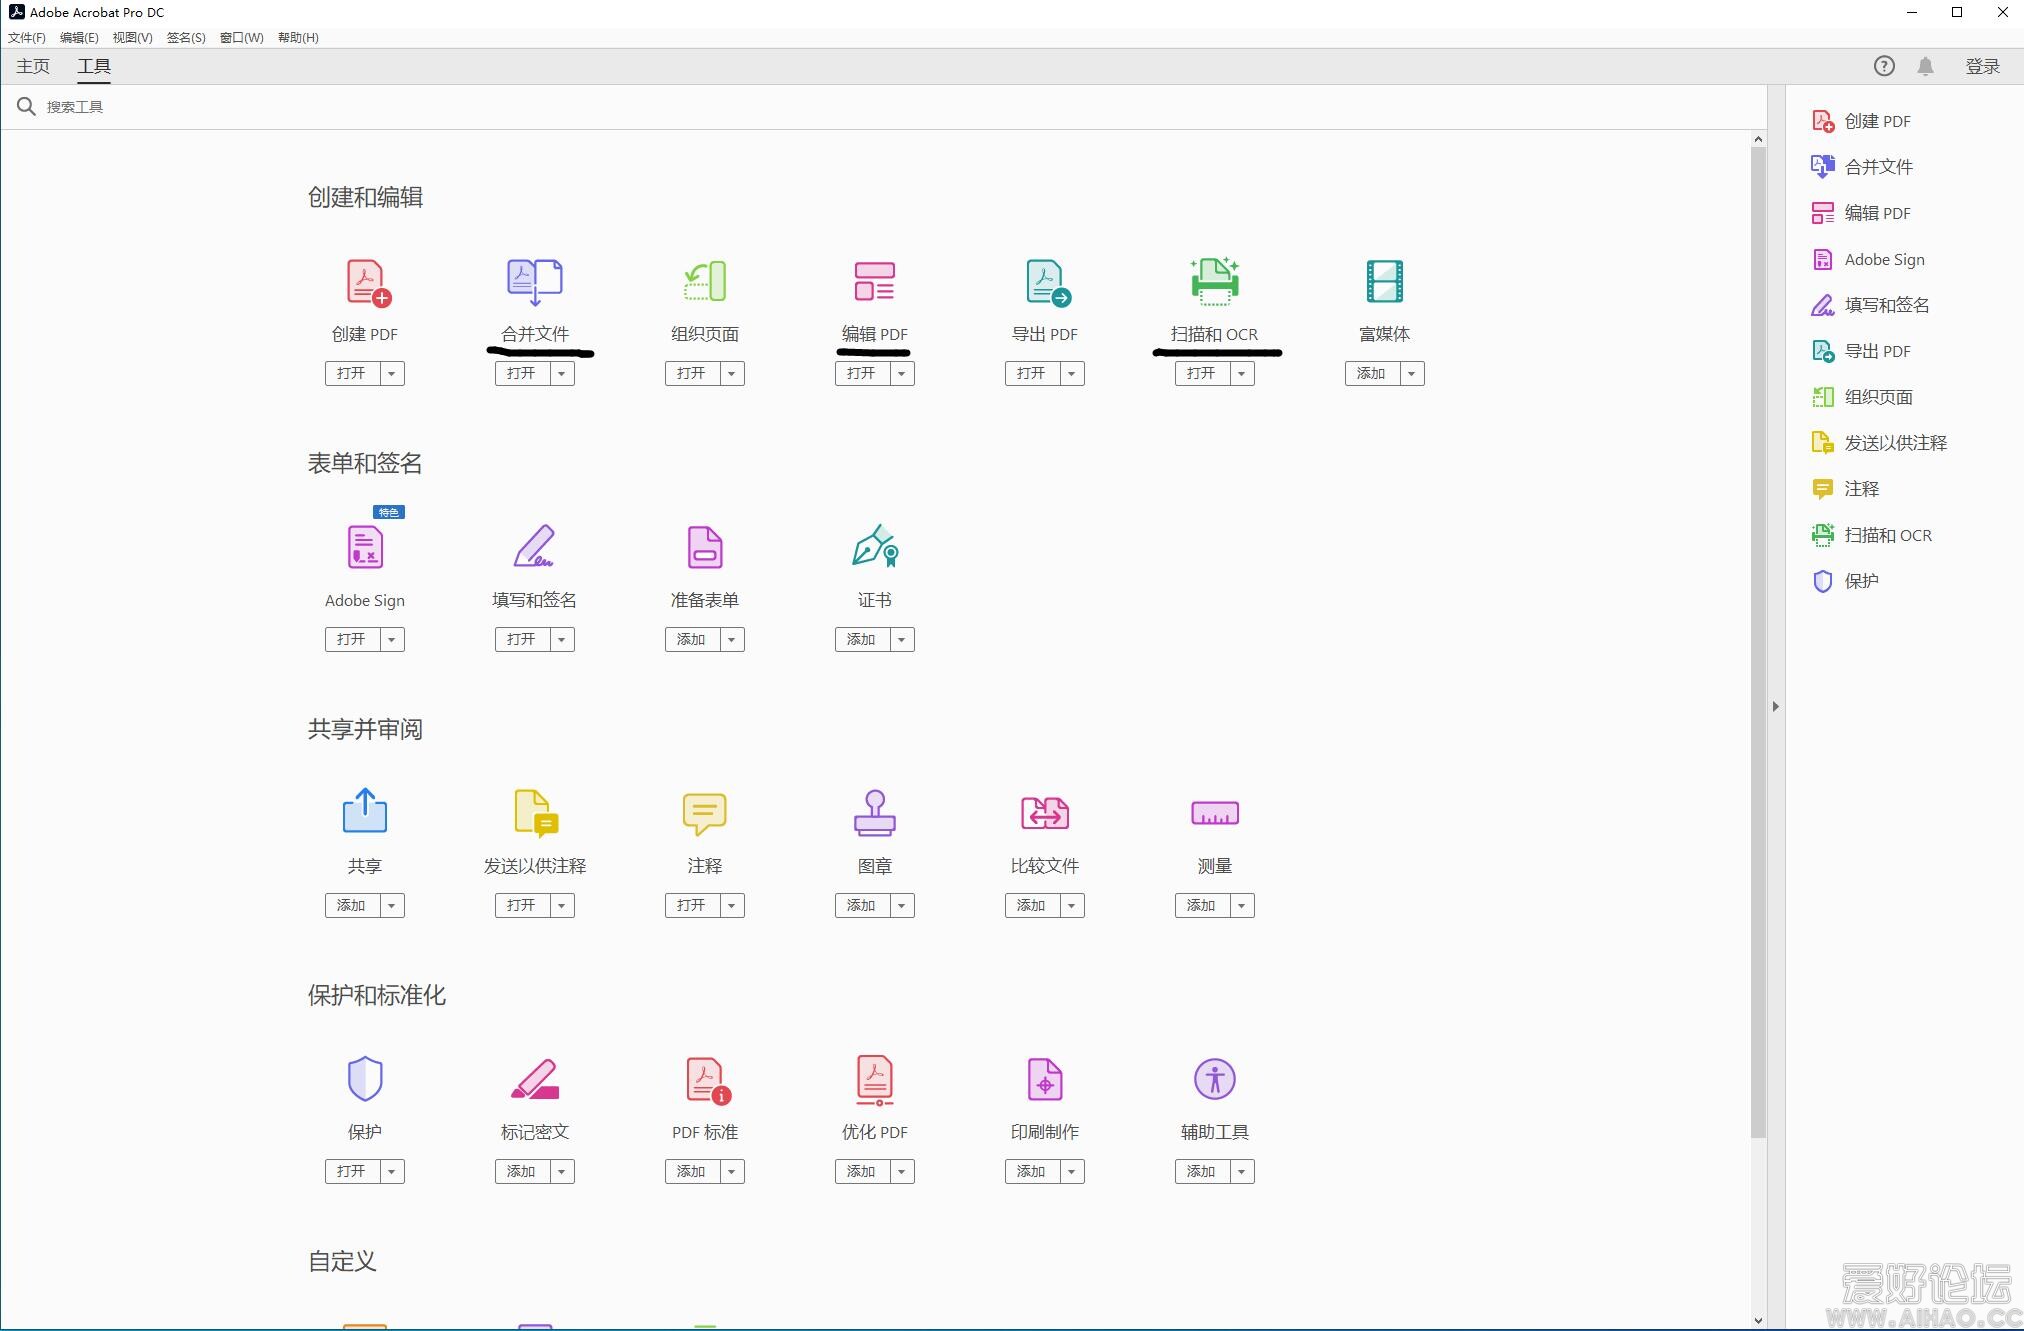2024x1331 pixels.
Task: Open the 视图(V) menu
Action: (x=132, y=37)
